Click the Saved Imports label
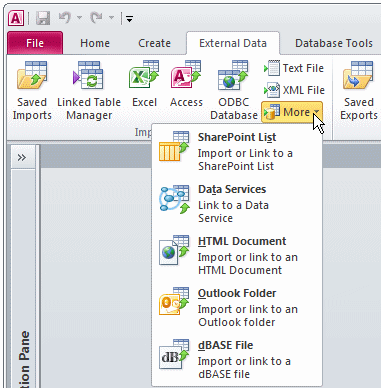Screen dimensions: 381x388 [x=32, y=109]
